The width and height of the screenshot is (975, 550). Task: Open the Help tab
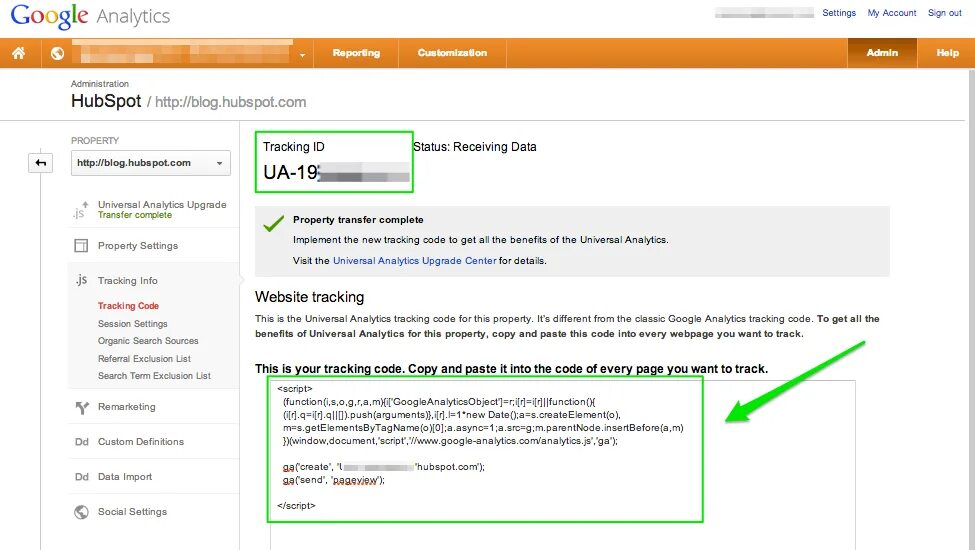tap(948, 53)
